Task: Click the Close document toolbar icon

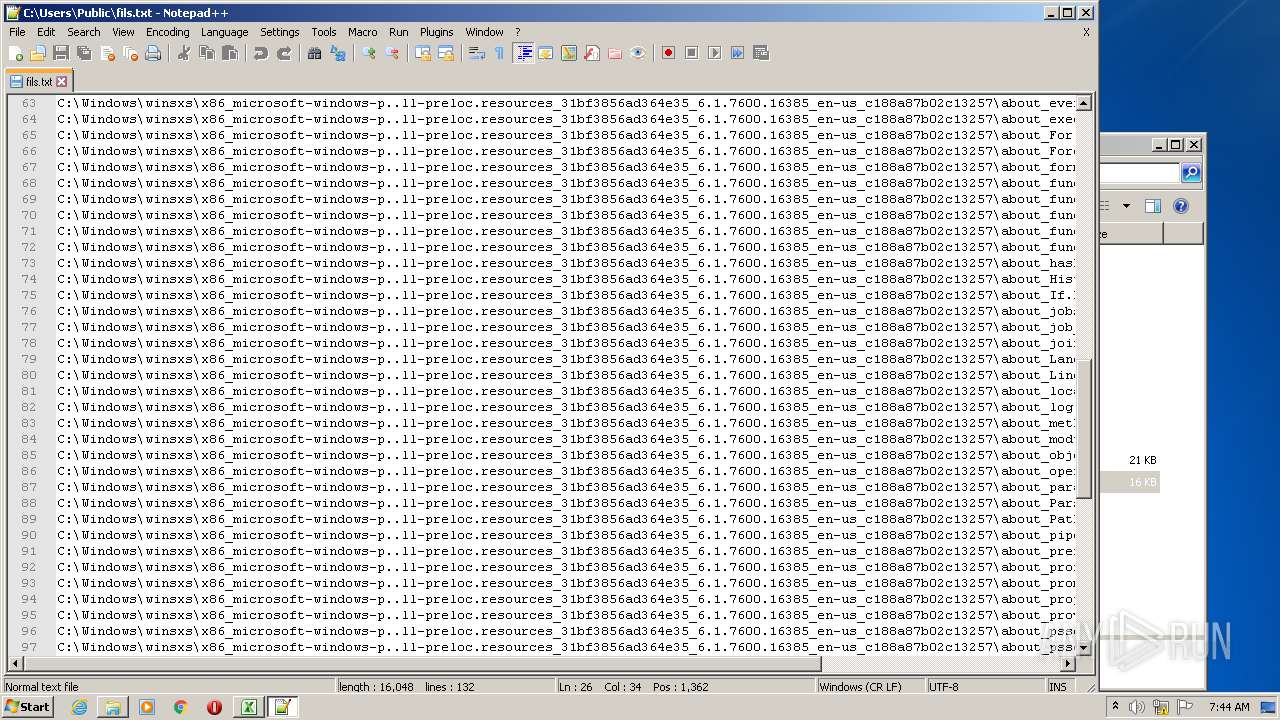Action: point(107,53)
